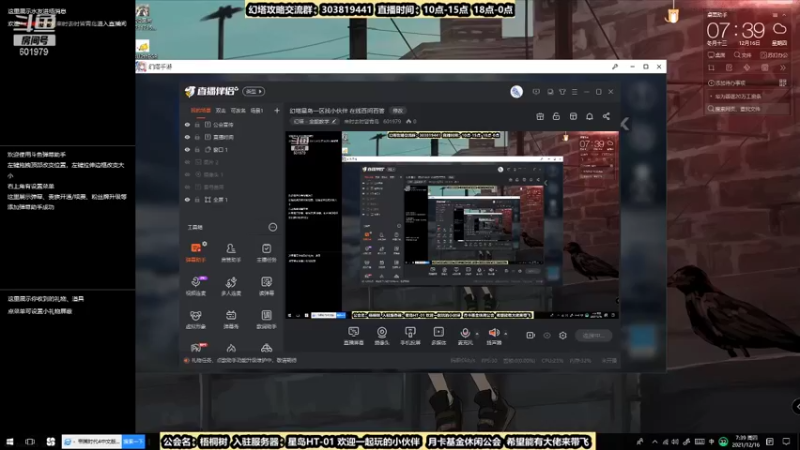Image resolution: width=800 pixels, height=450 pixels.
Task: Open the Windows Start menu
Action: tap(9, 442)
